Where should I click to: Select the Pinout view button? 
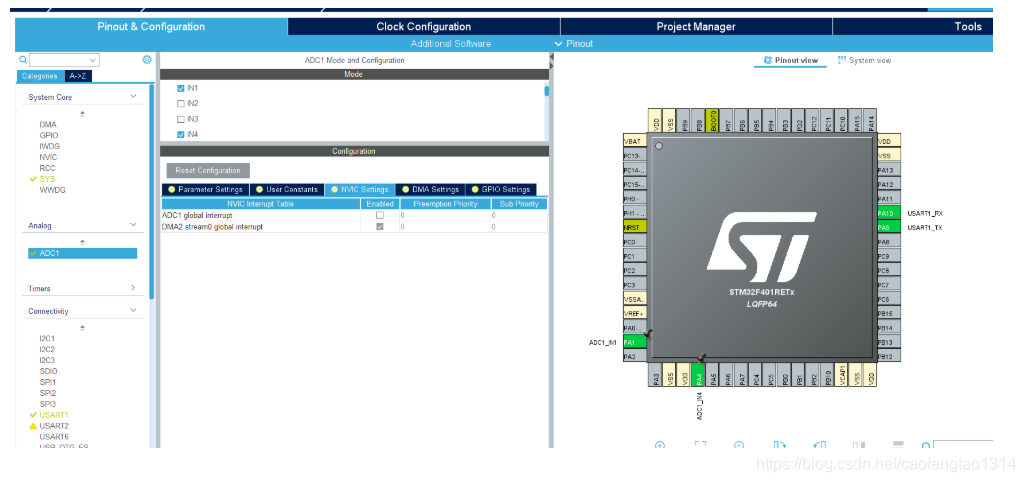pyautogui.click(x=790, y=60)
